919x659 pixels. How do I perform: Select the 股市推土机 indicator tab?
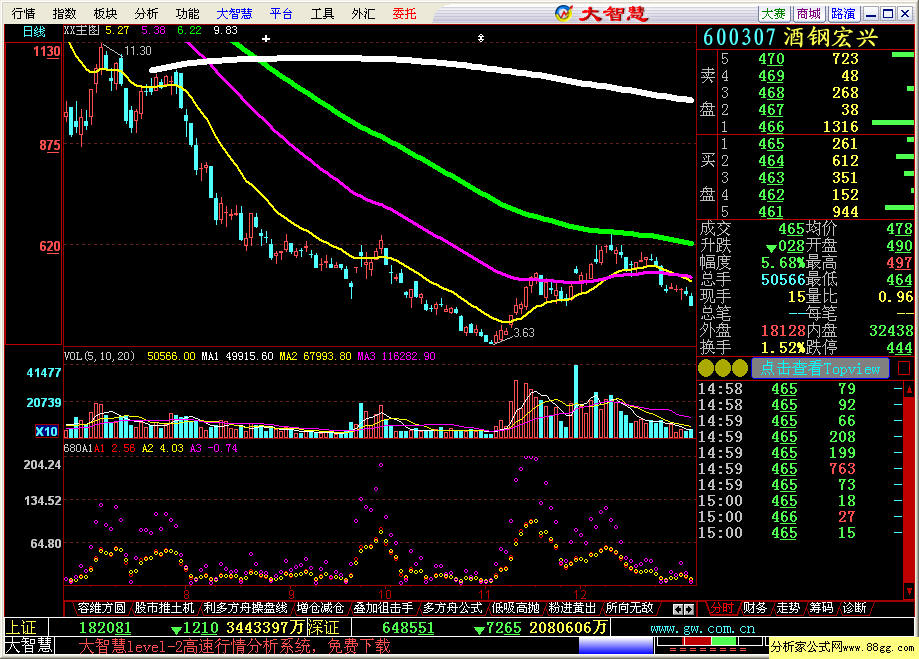(x=164, y=608)
